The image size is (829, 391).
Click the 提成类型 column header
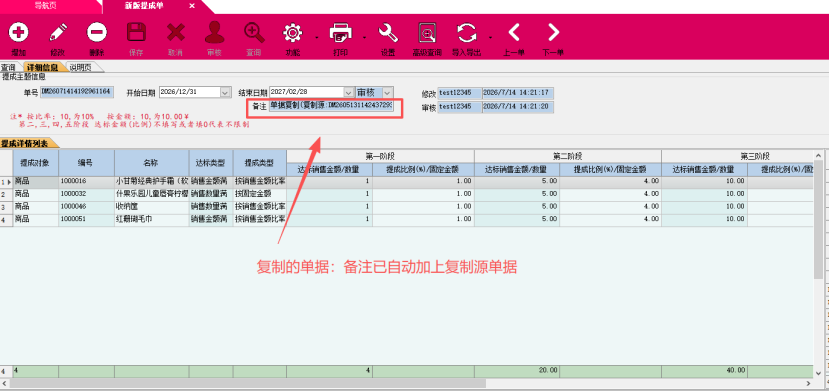tap(260, 163)
